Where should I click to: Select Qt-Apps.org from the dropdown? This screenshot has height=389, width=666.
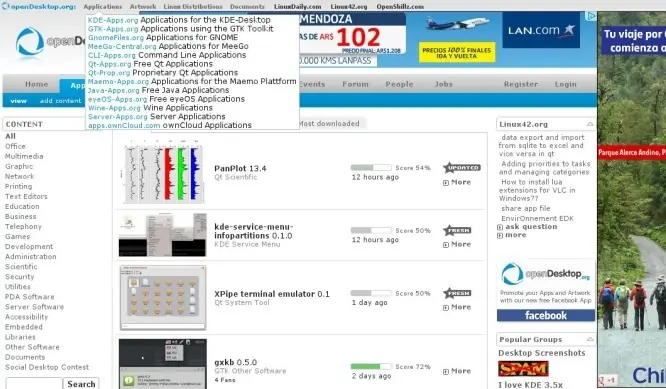(110, 64)
